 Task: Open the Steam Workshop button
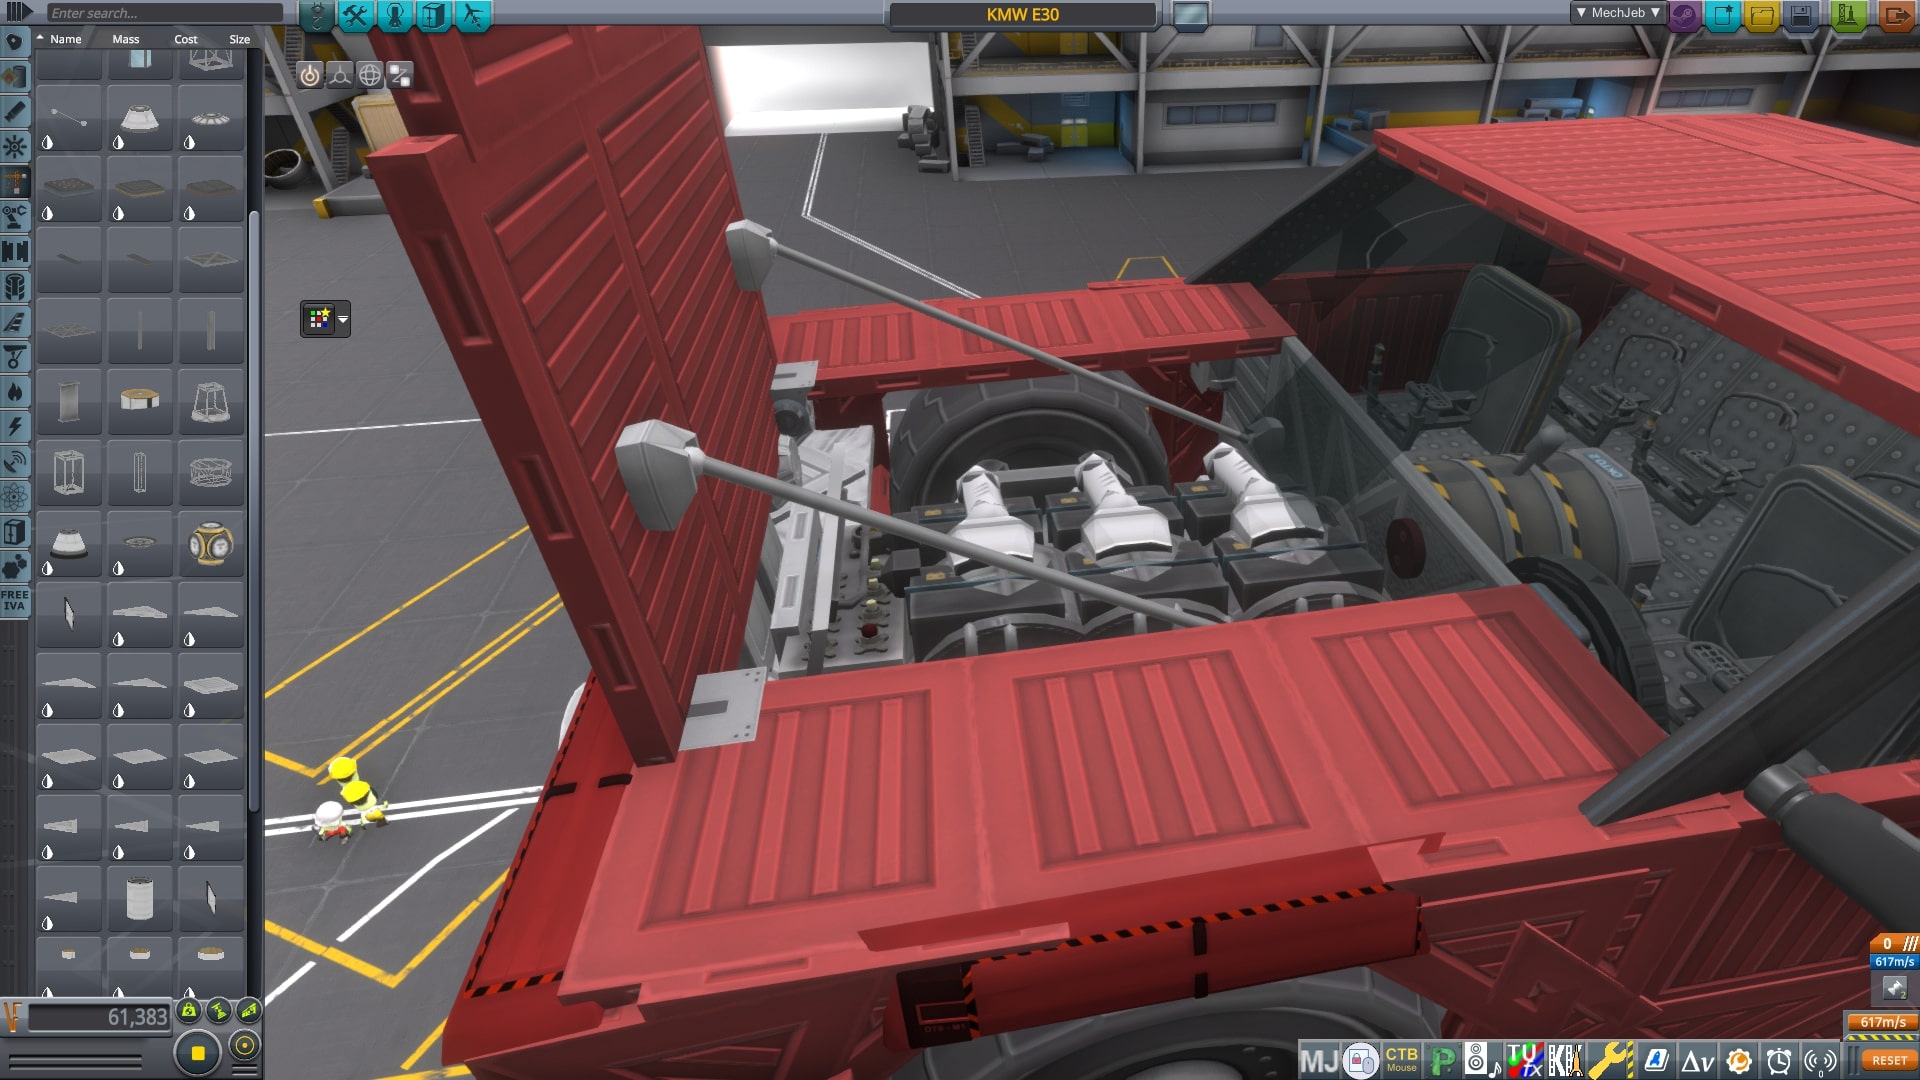tap(1684, 15)
